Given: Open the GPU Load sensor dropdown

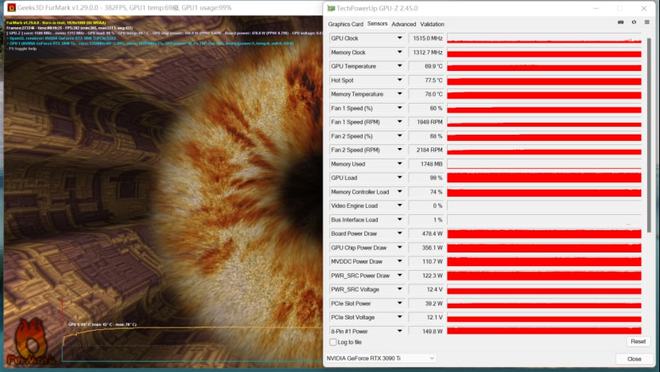Looking at the screenshot, I should [x=399, y=178].
